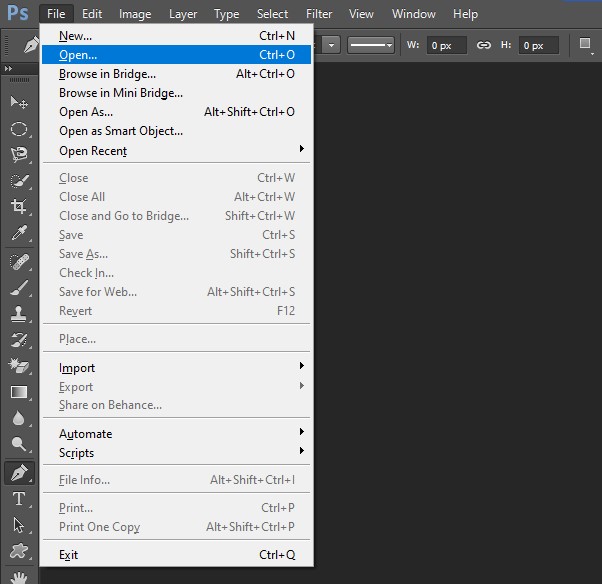Click the H: height input field
Image resolution: width=602 pixels, height=584 pixels.
(x=539, y=45)
